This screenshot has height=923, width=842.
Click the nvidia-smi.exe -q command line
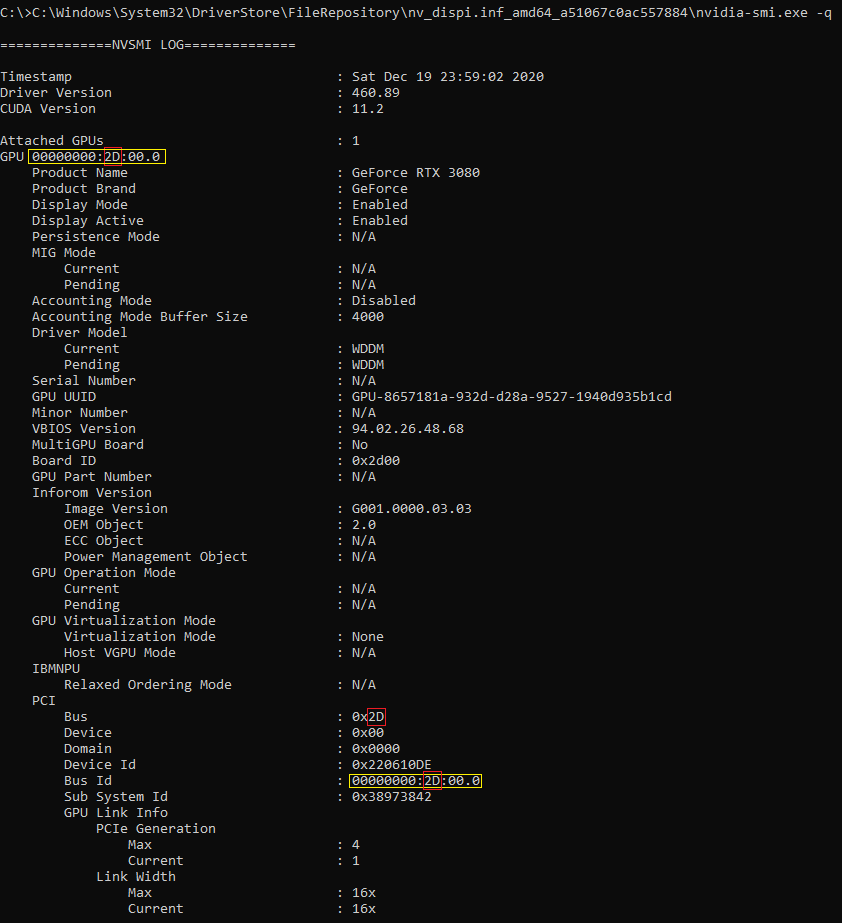tap(416, 12)
